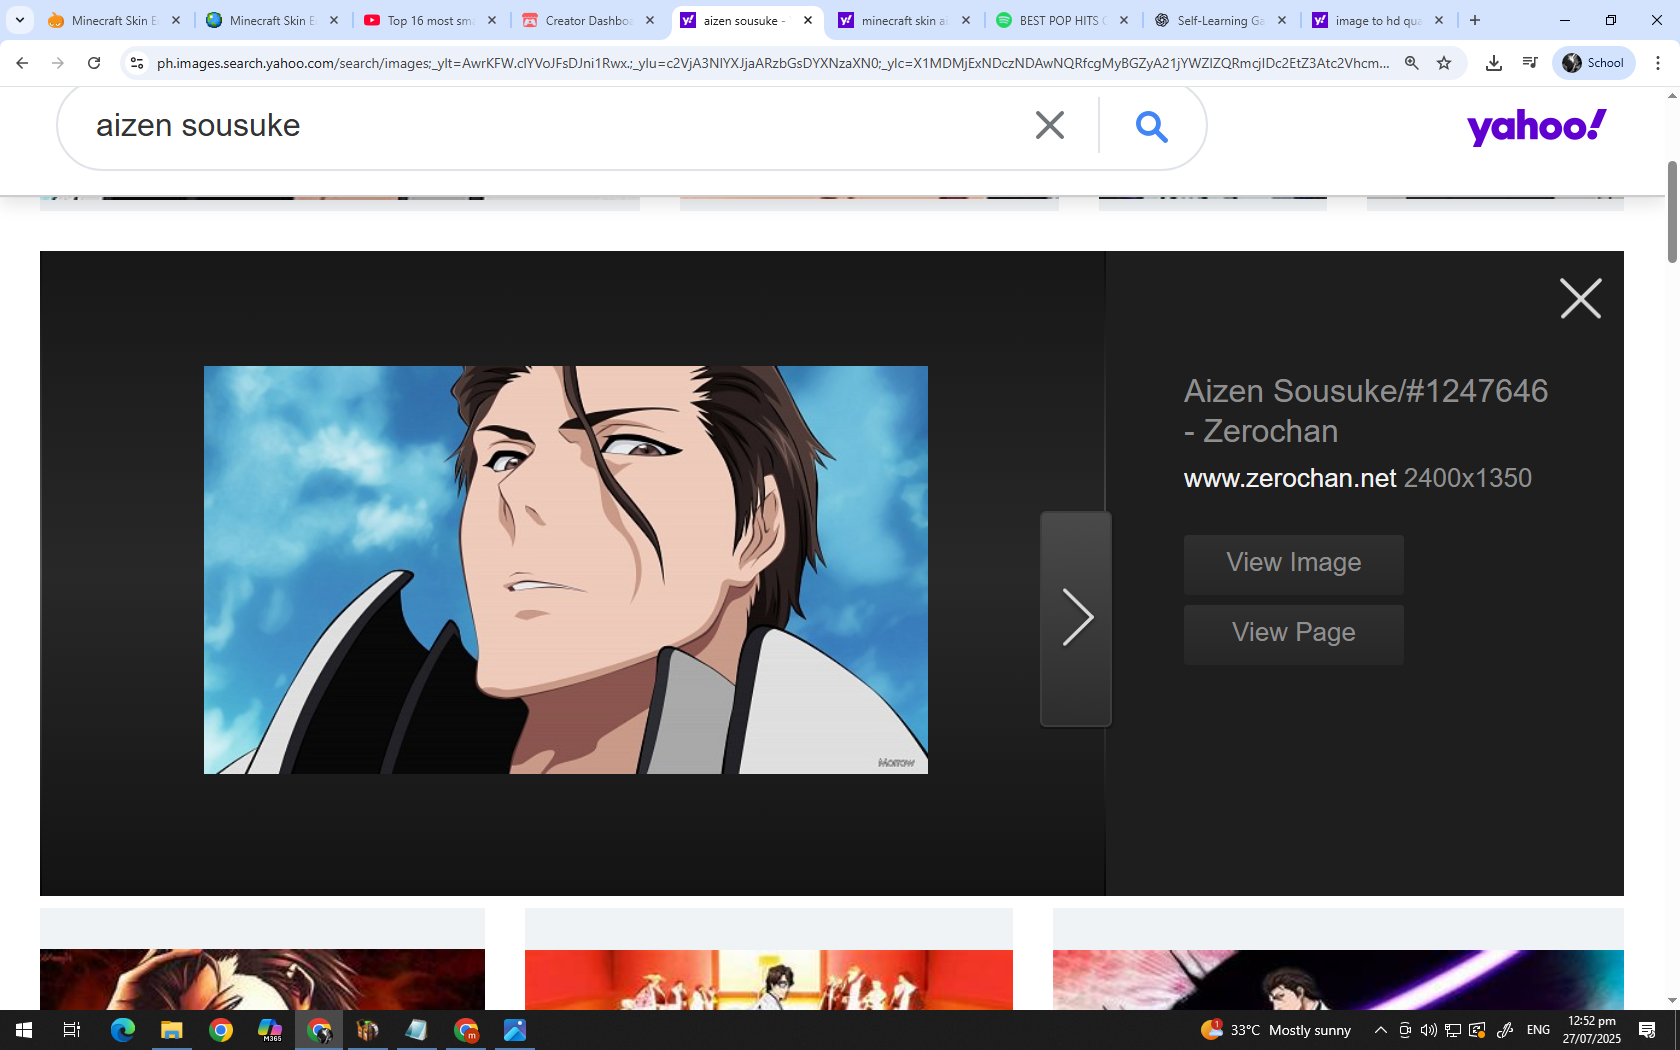Go back to previous page
The width and height of the screenshot is (1680, 1050).
(22, 63)
